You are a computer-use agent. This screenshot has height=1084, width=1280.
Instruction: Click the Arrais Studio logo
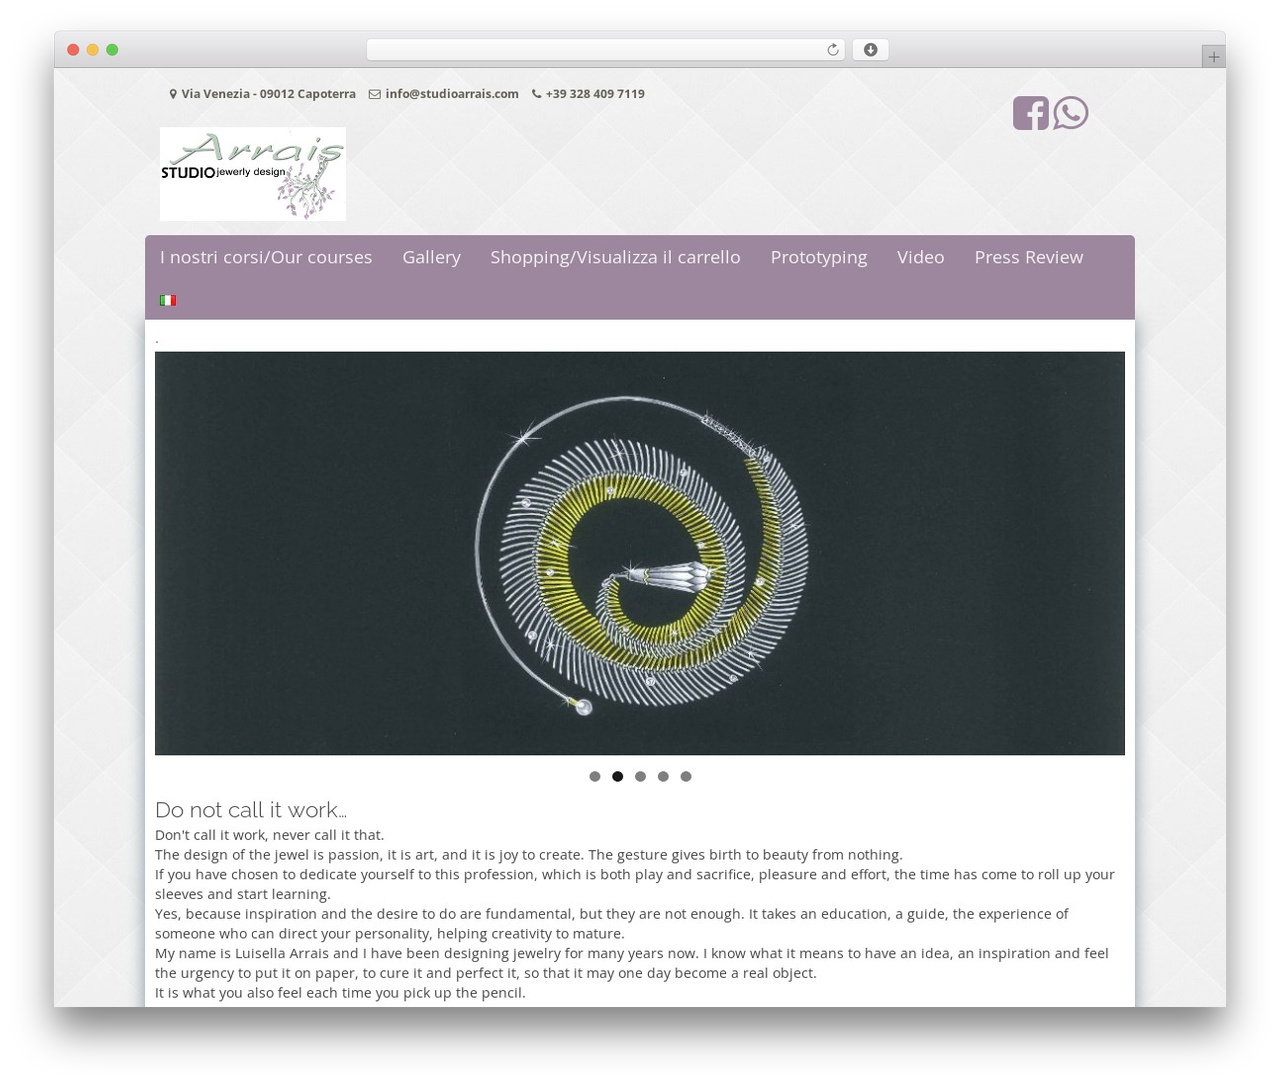click(x=253, y=174)
